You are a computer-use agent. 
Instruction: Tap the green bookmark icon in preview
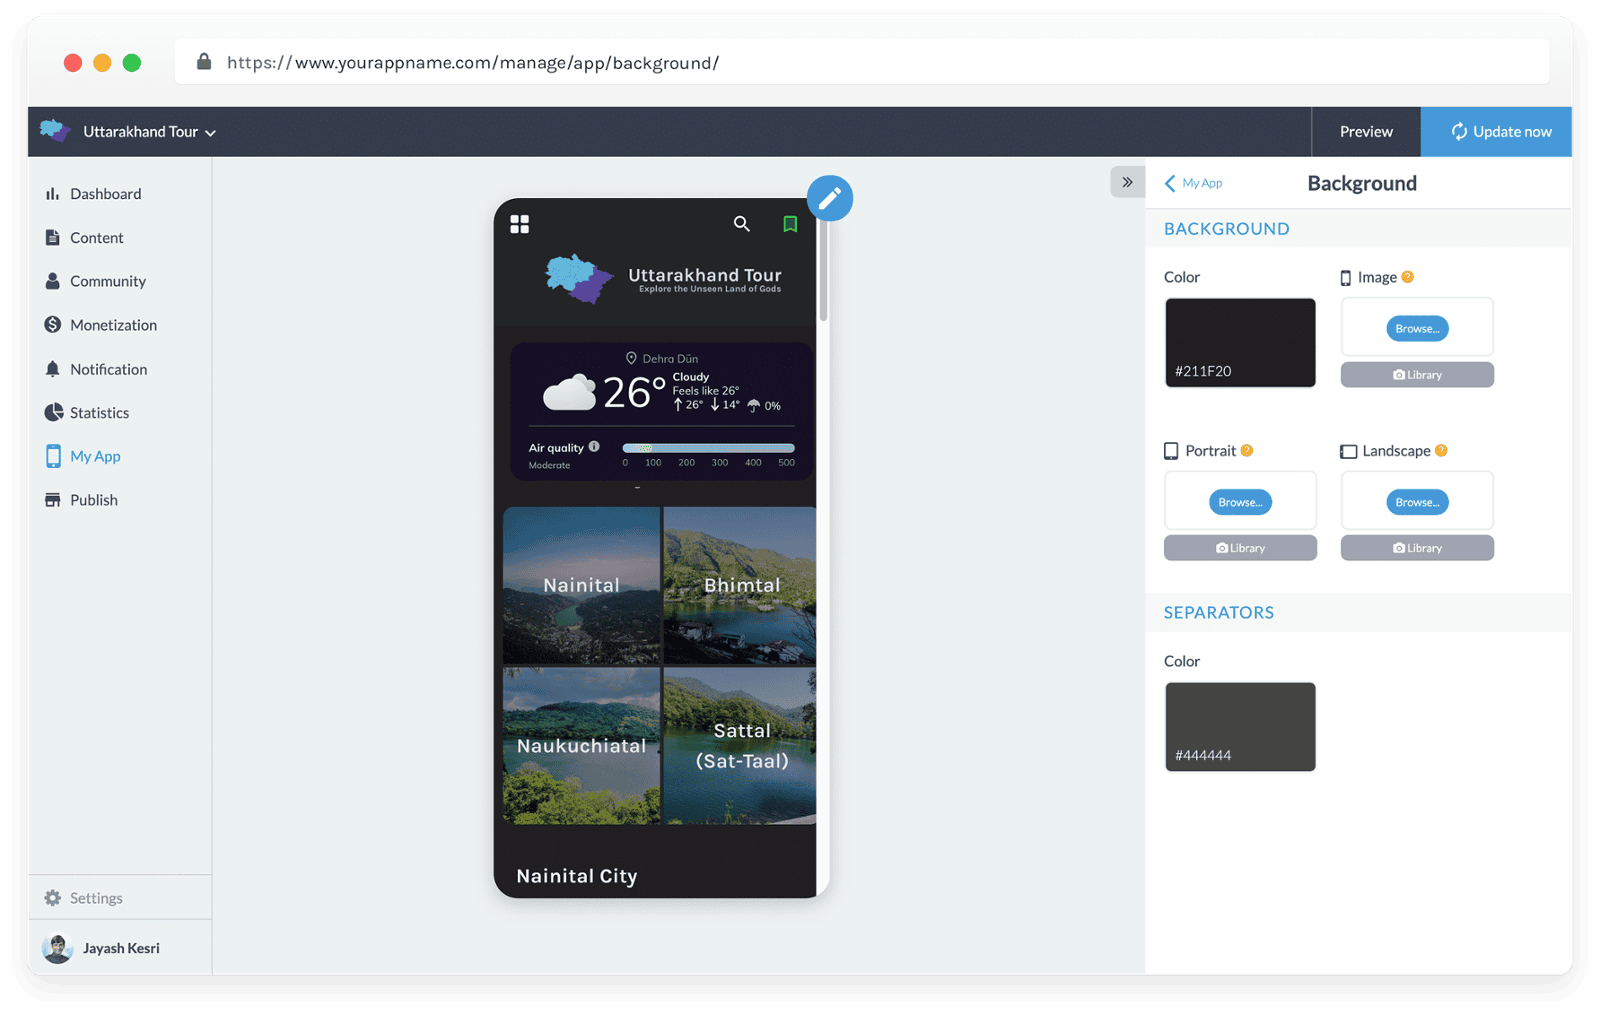pyautogui.click(x=790, y=224)
